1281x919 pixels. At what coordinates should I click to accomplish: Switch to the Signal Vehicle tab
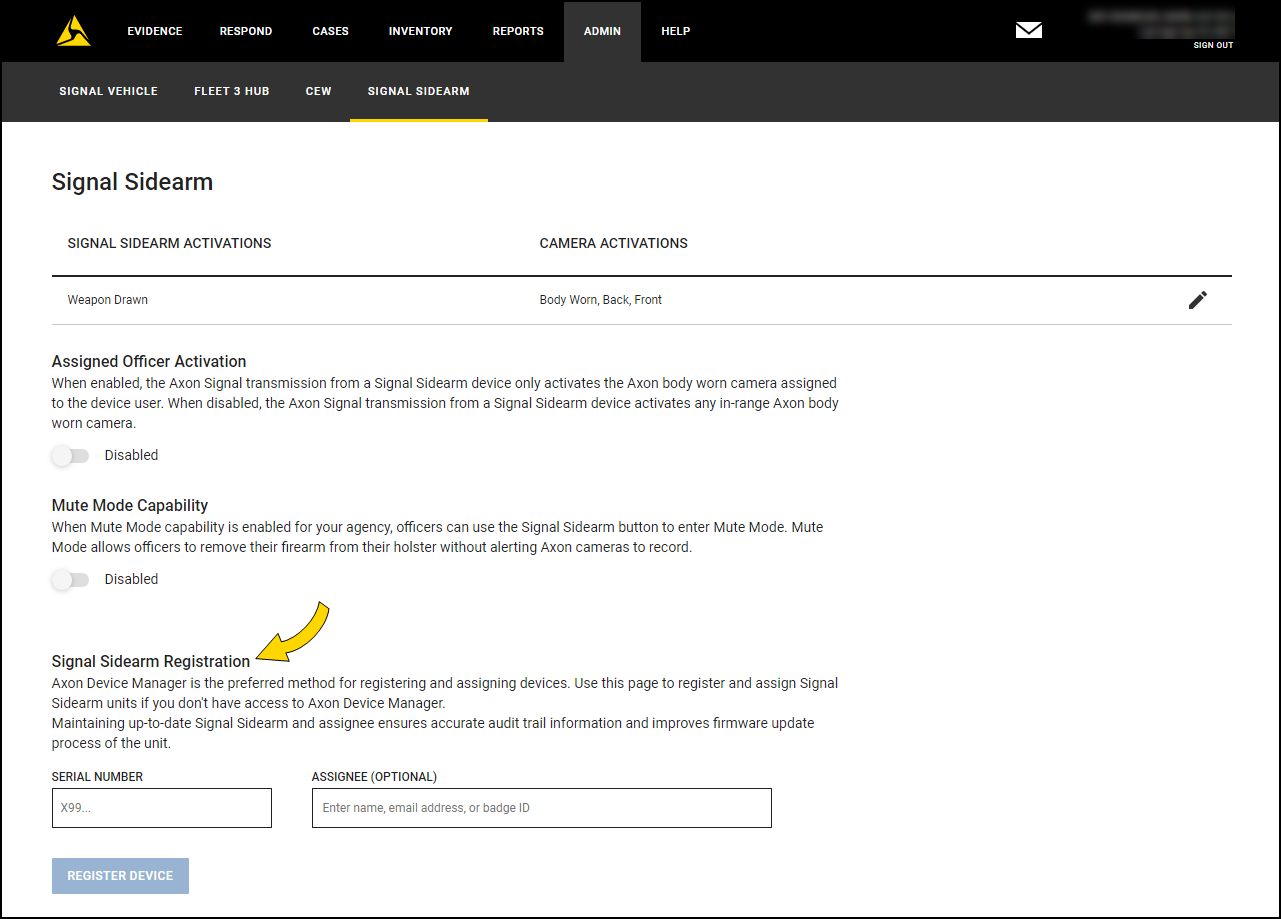pyautogui.click(x=108, y=91)
